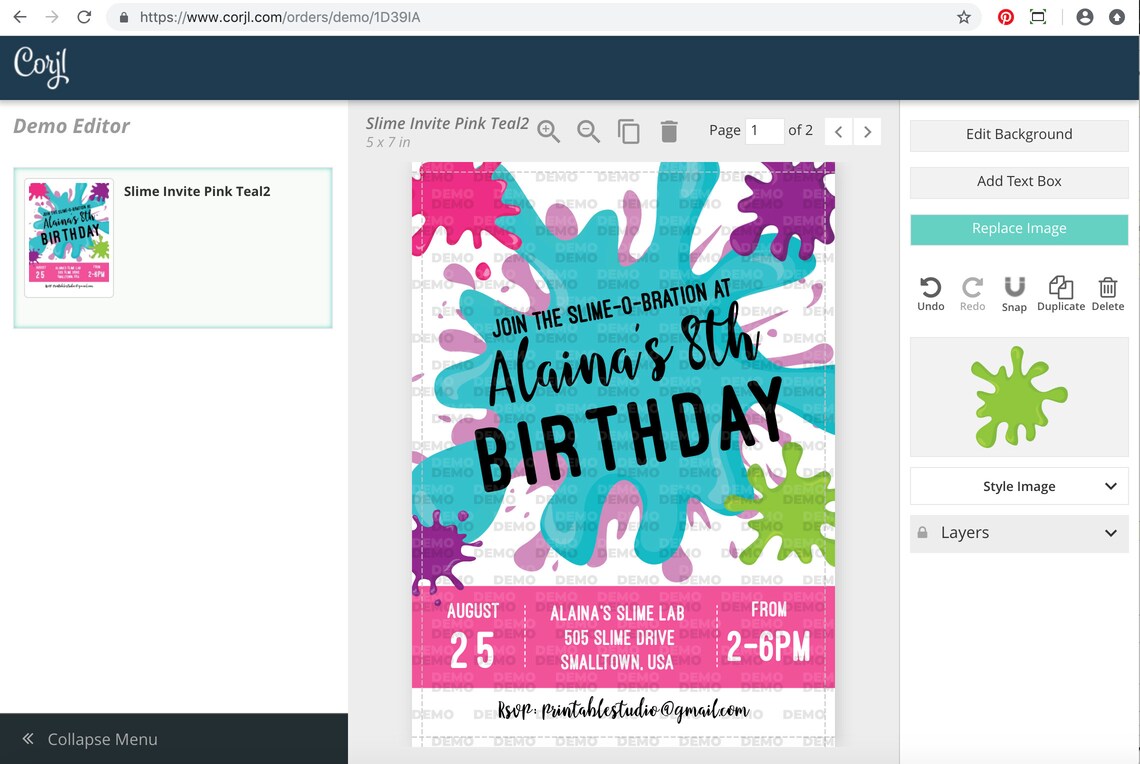Click the page number input field
The width and height of the screenshot is (1140, 764).
click(x=764, y=130)
